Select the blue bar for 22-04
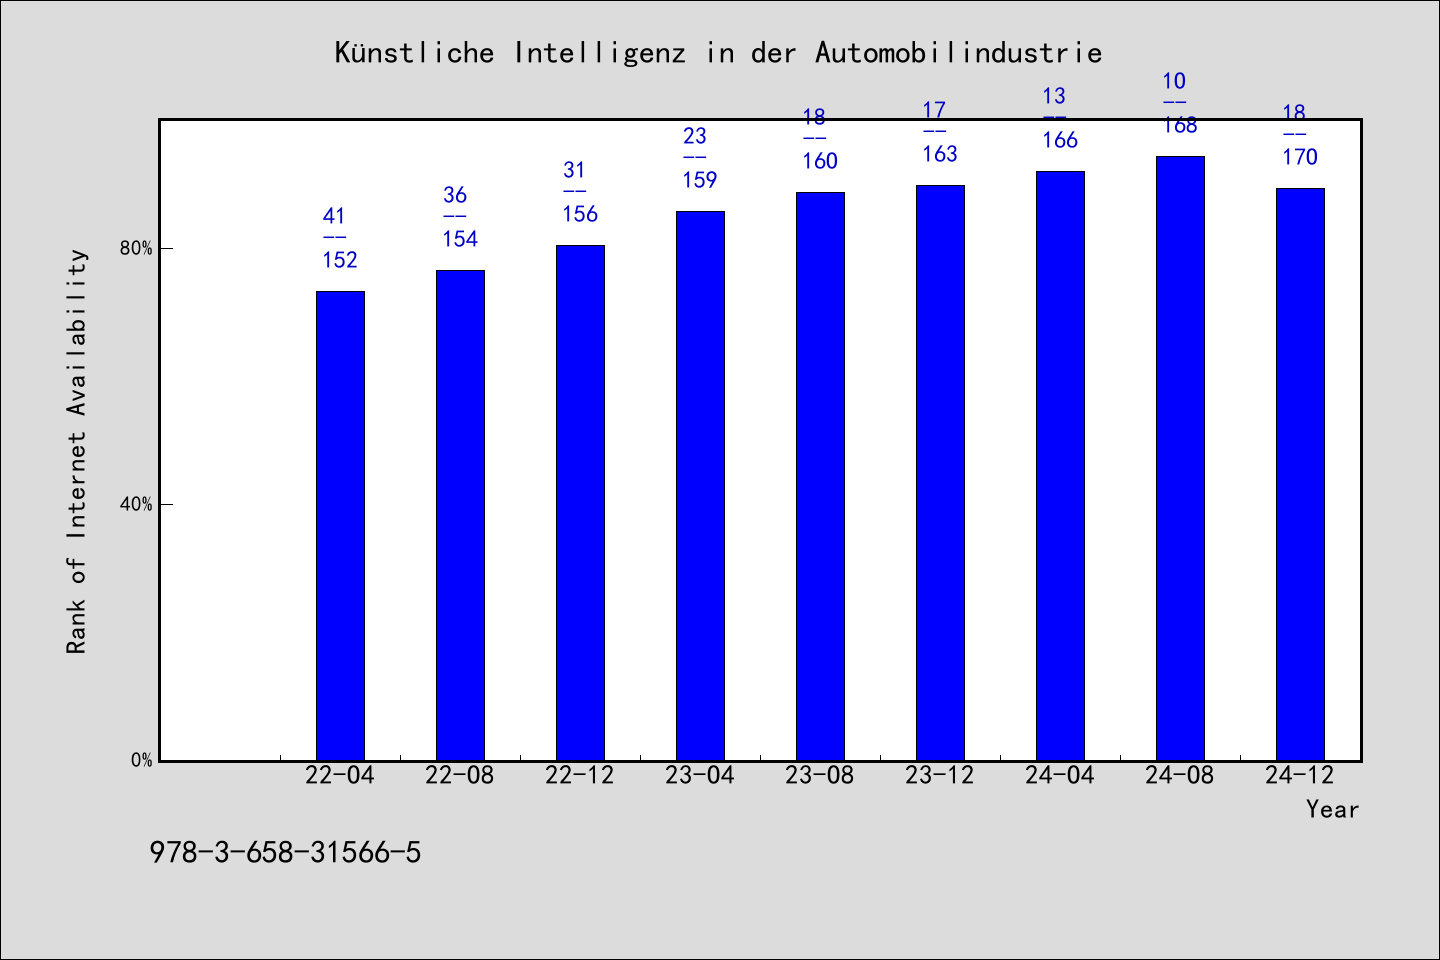Viewport: 1440px width, 960px height. pyautogui.click(x=340, y=526)
